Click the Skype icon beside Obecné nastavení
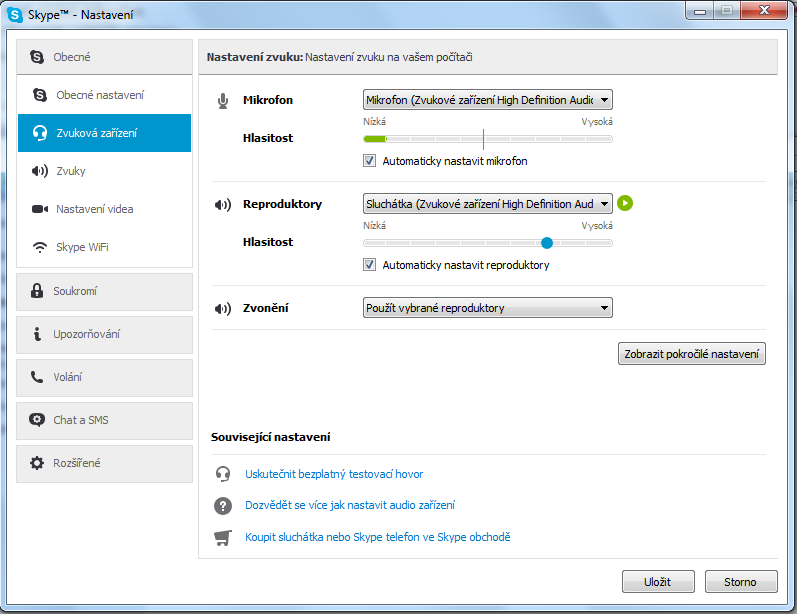Screen dimensions: 797x614 pos(40,95)
